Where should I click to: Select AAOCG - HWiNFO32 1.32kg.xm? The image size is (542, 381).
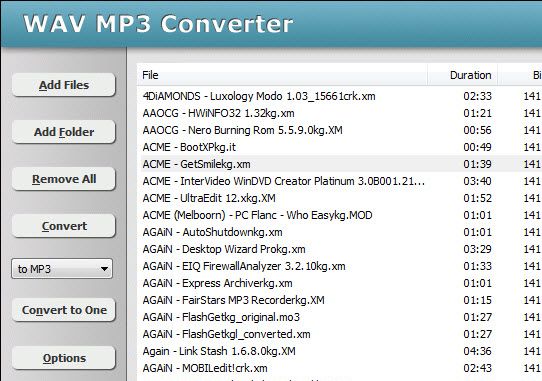click(x=218, y=113)
